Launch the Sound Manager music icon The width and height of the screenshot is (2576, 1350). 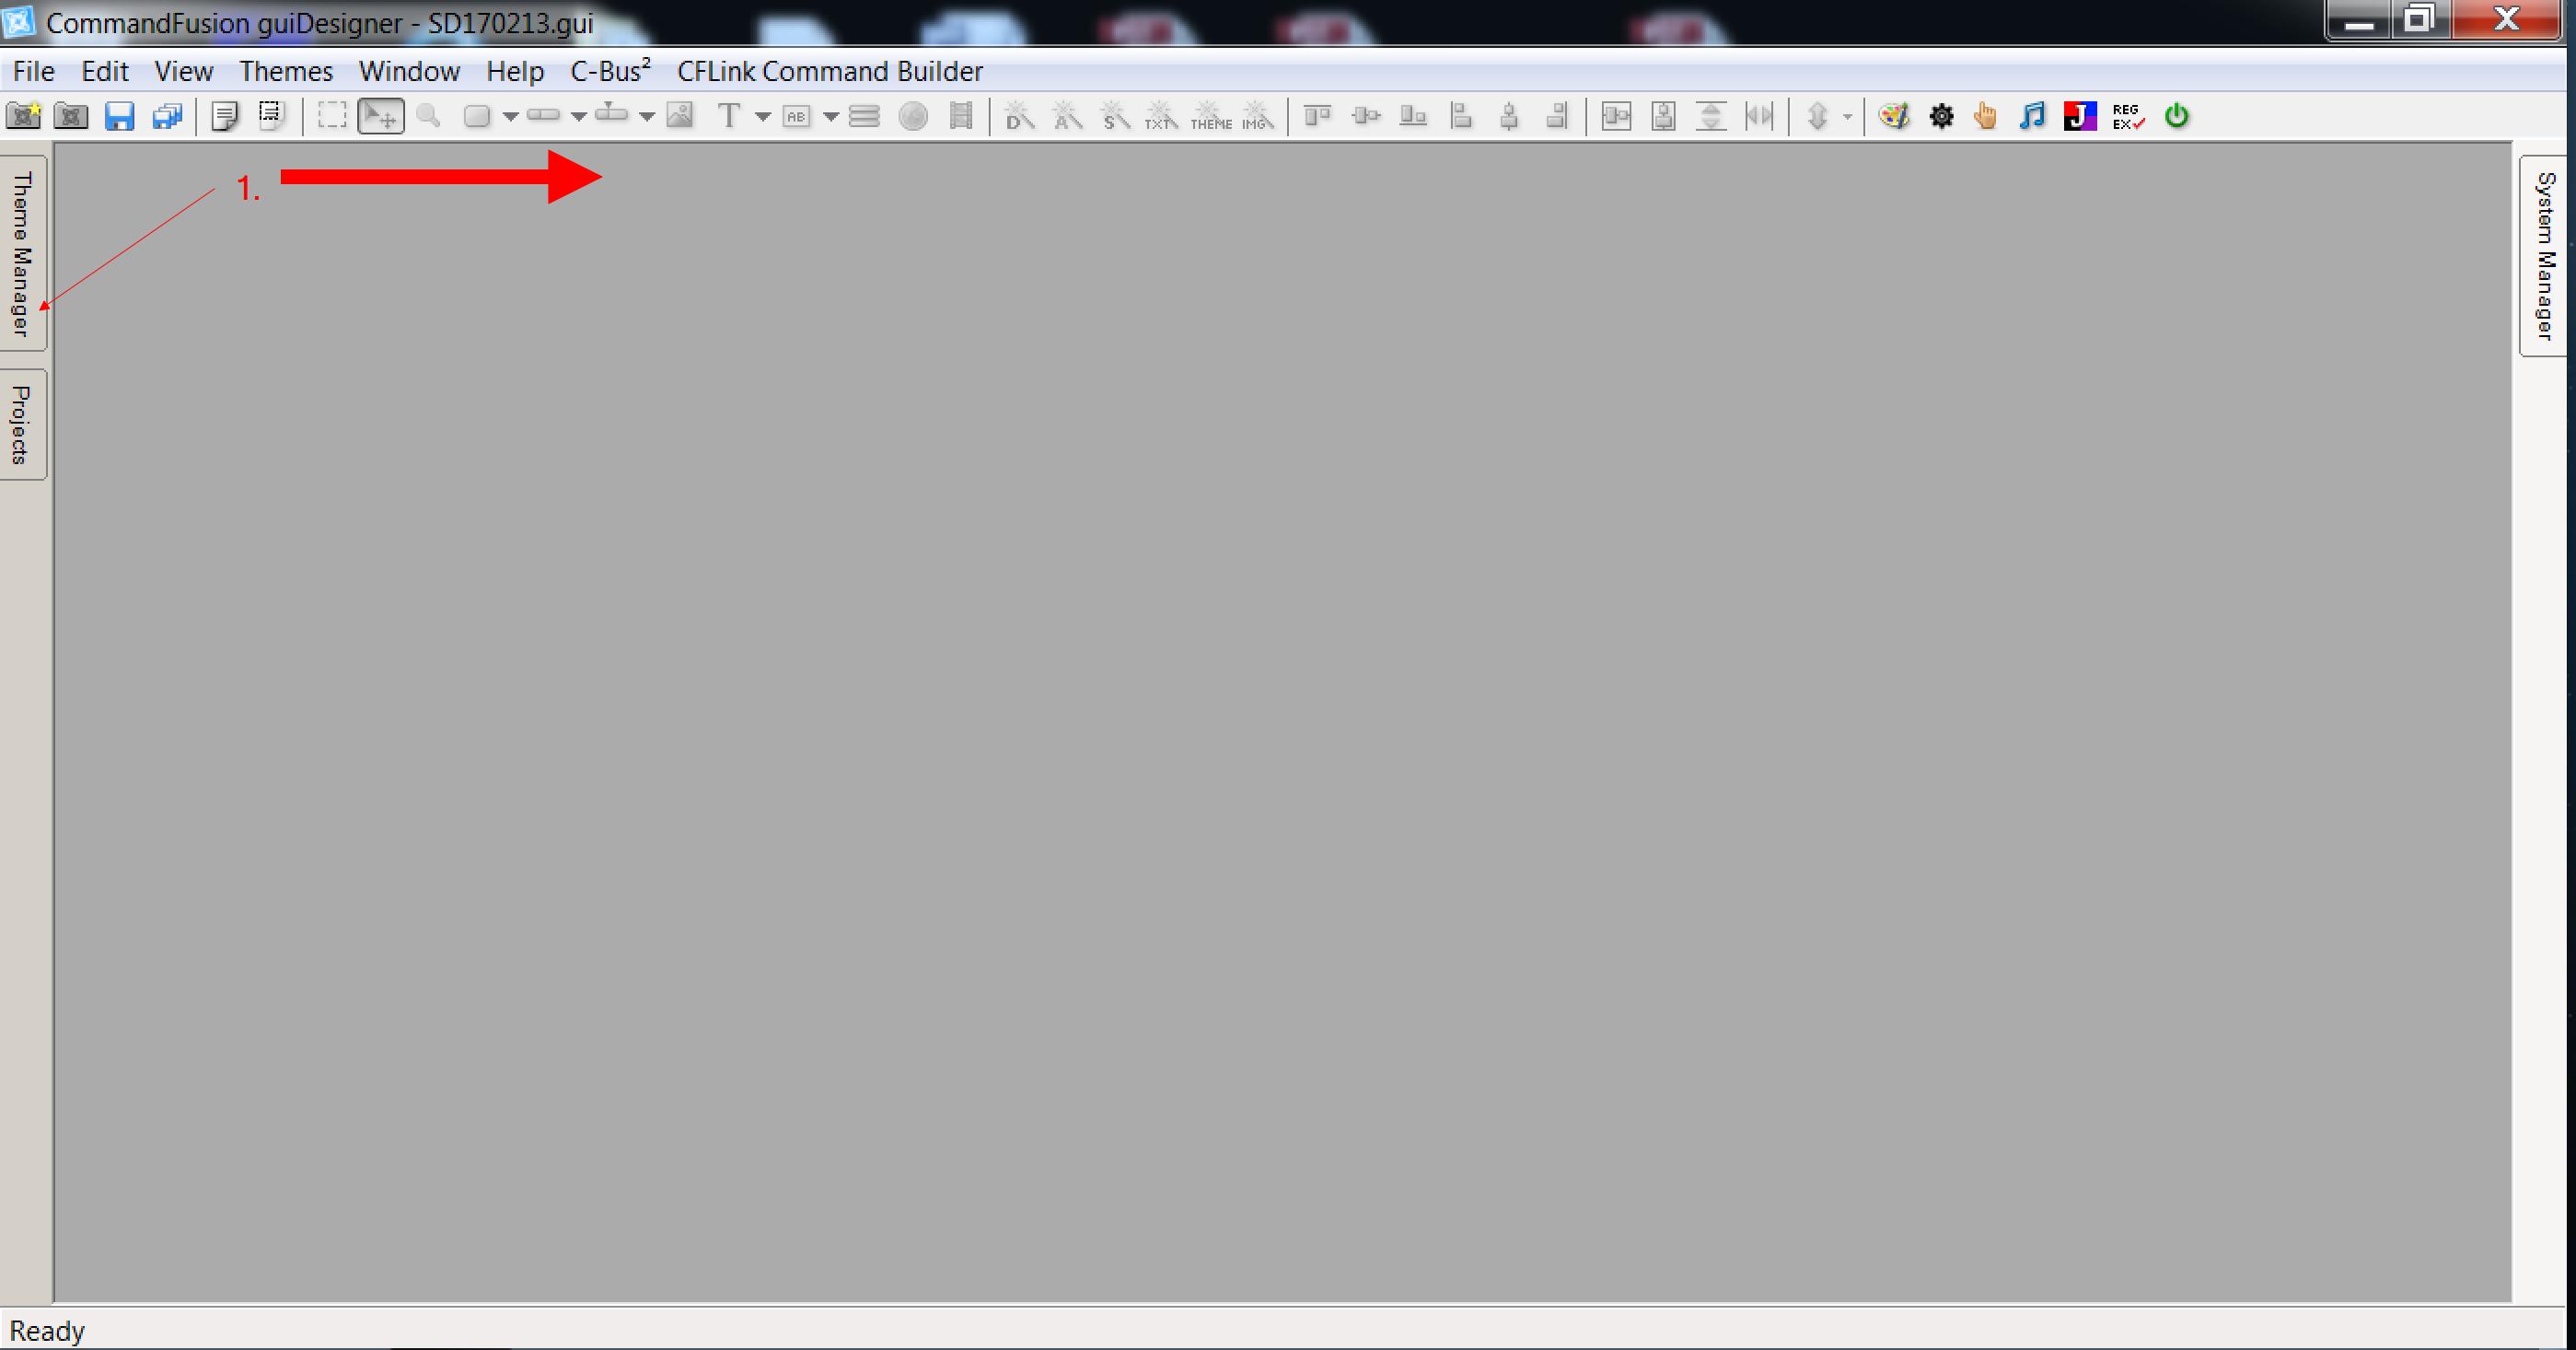tap(2032, 116)
